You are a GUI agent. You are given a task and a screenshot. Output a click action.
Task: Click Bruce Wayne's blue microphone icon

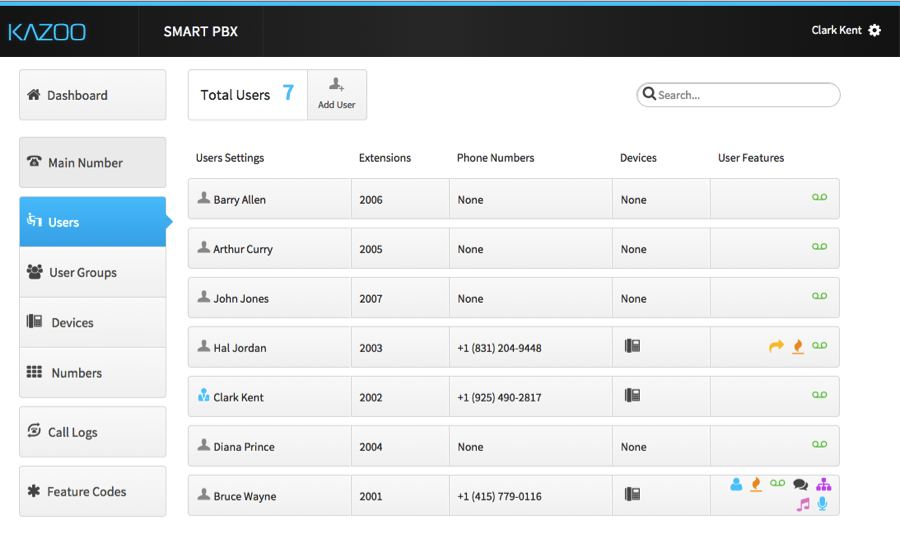823,503
